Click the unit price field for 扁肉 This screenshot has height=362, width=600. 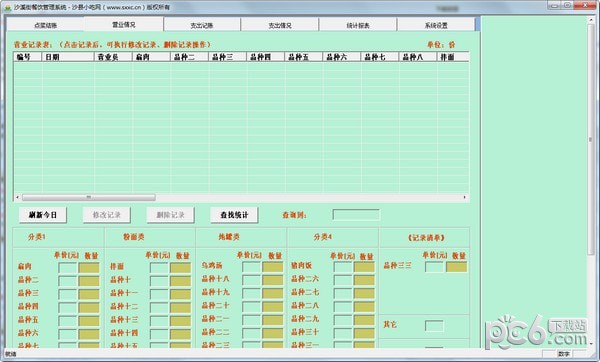click(68, 267)
